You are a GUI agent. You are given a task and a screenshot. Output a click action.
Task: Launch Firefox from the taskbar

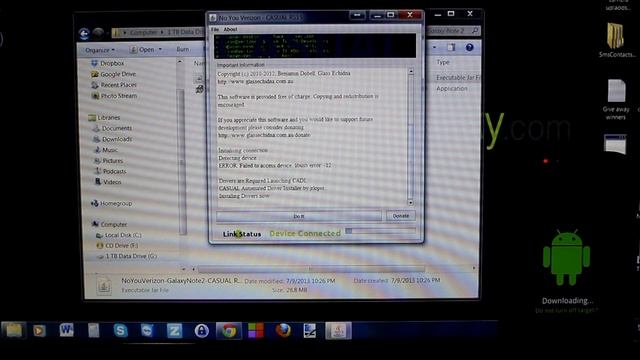click(283, 330)
